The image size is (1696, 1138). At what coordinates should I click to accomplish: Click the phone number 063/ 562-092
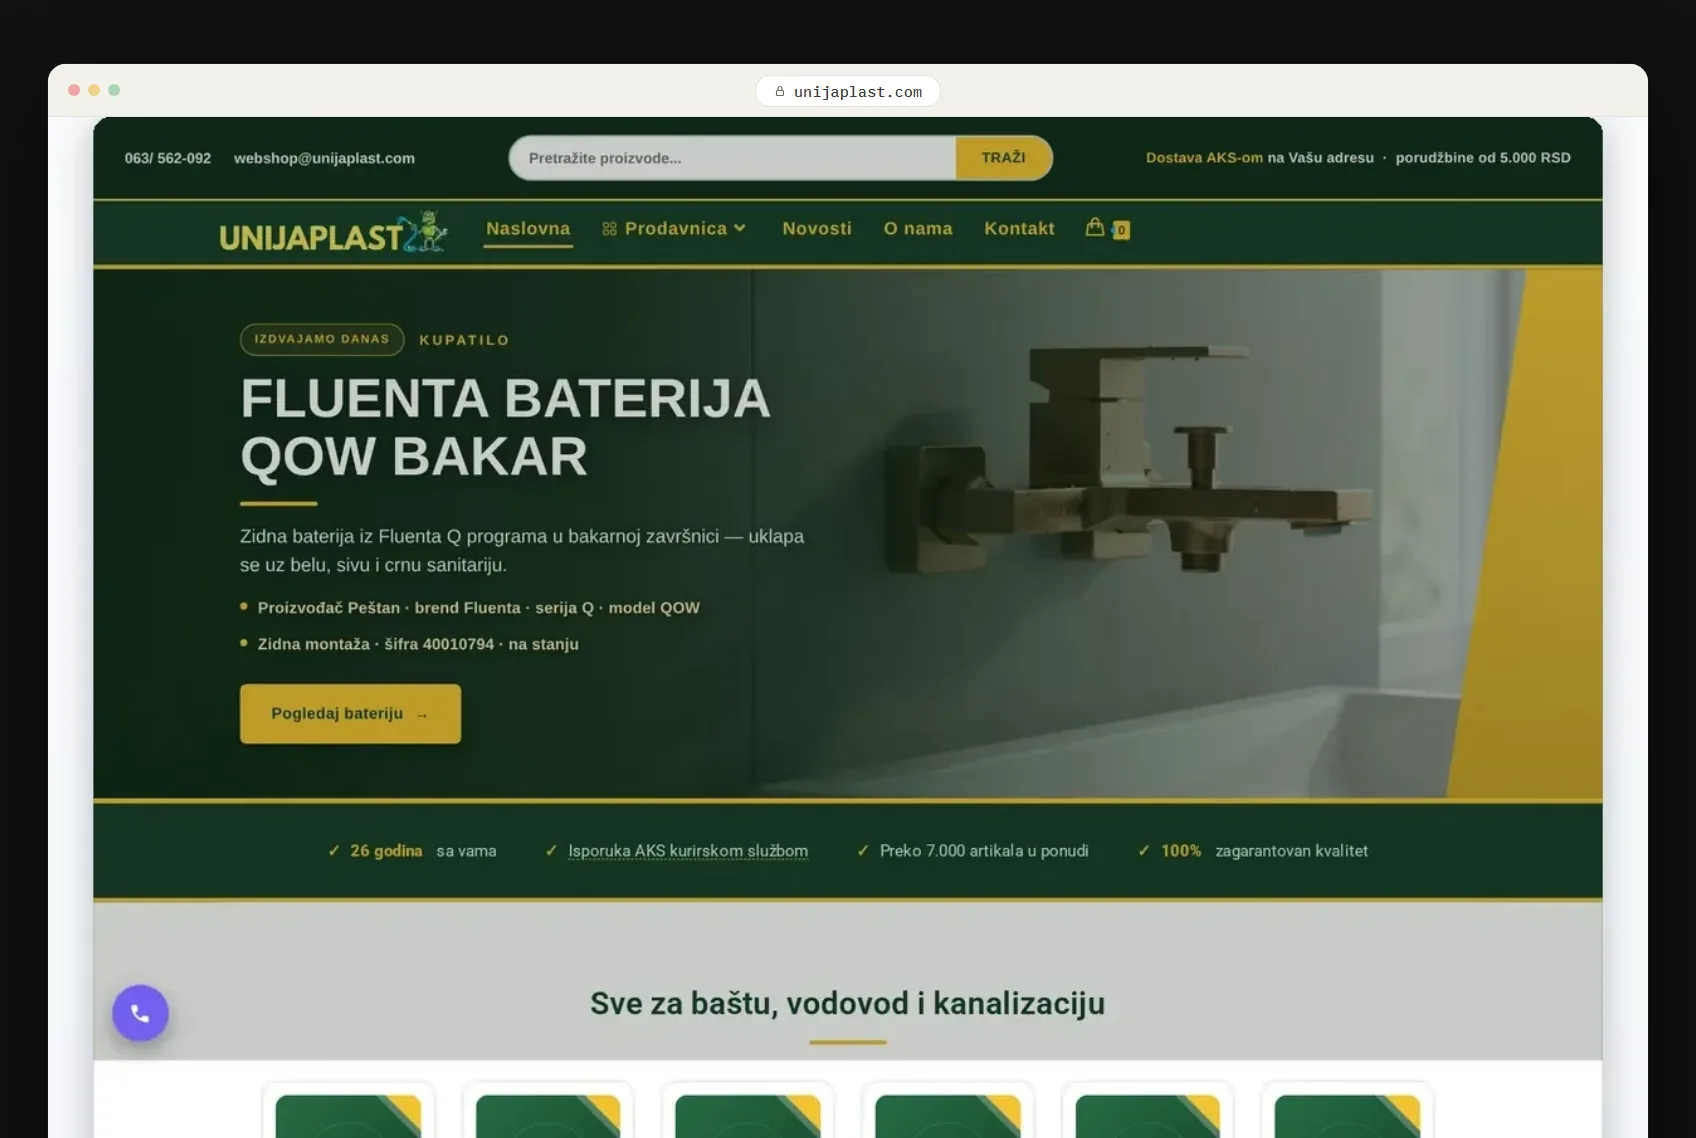click(x=168, y=158)
